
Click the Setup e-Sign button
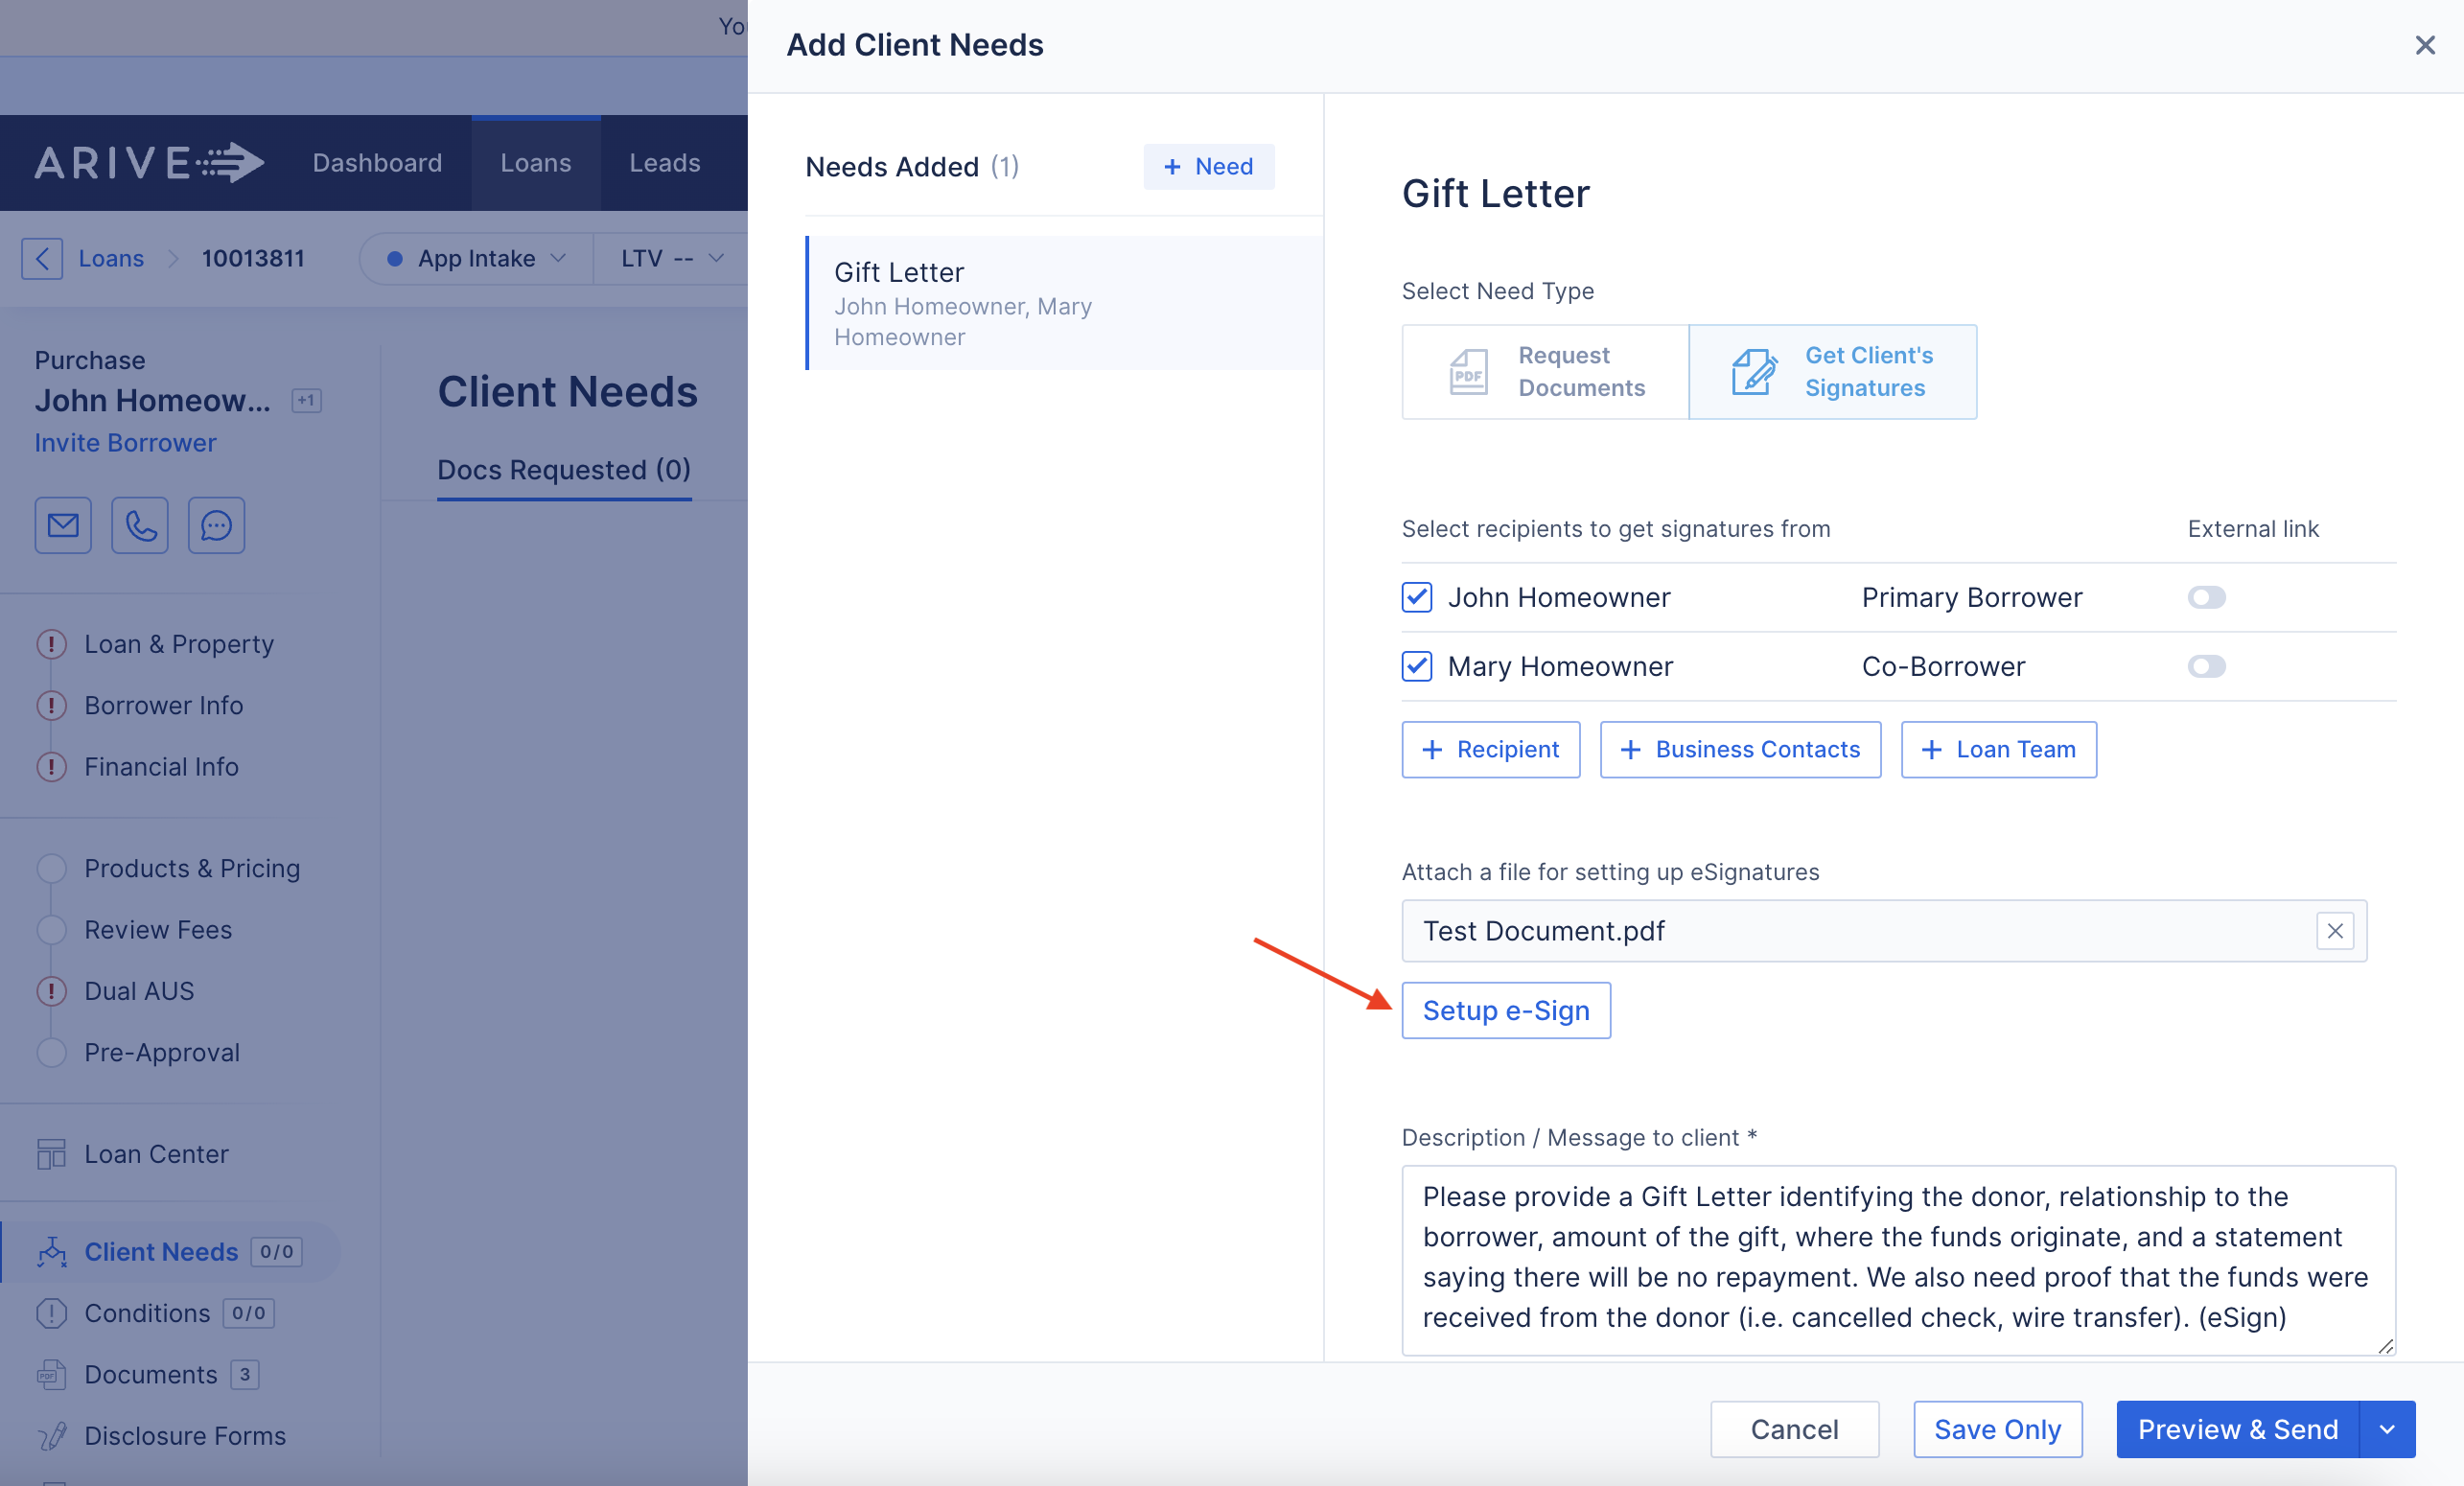pos(1505,1010)
